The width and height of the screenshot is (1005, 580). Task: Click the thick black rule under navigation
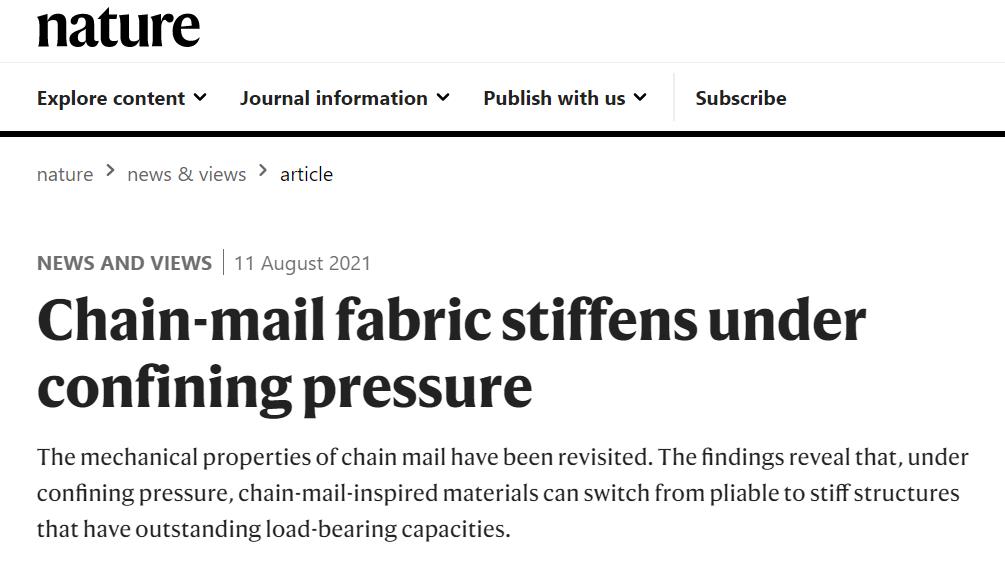[x=502, y=133]
